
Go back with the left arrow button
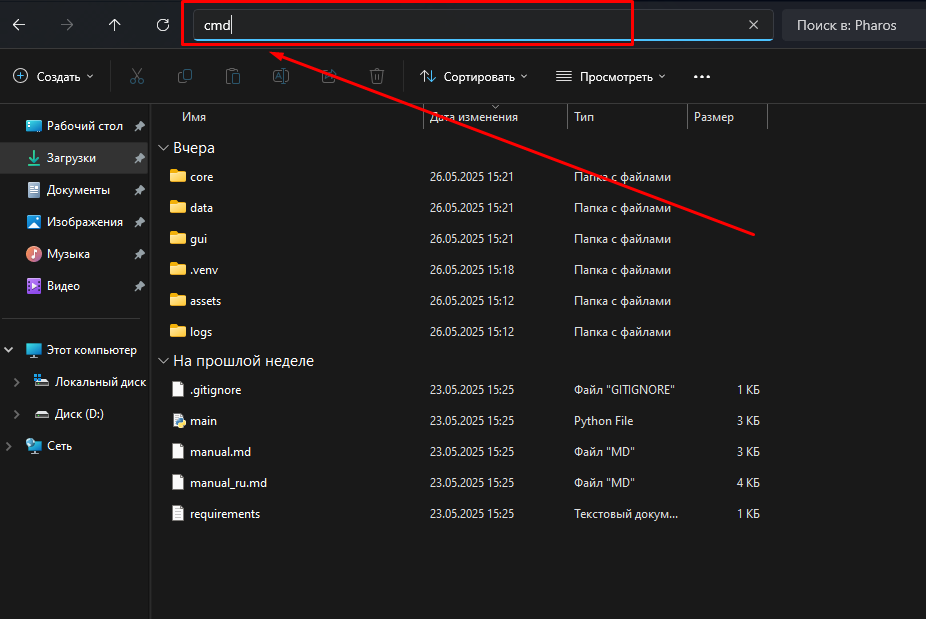(x=19, y=25)
